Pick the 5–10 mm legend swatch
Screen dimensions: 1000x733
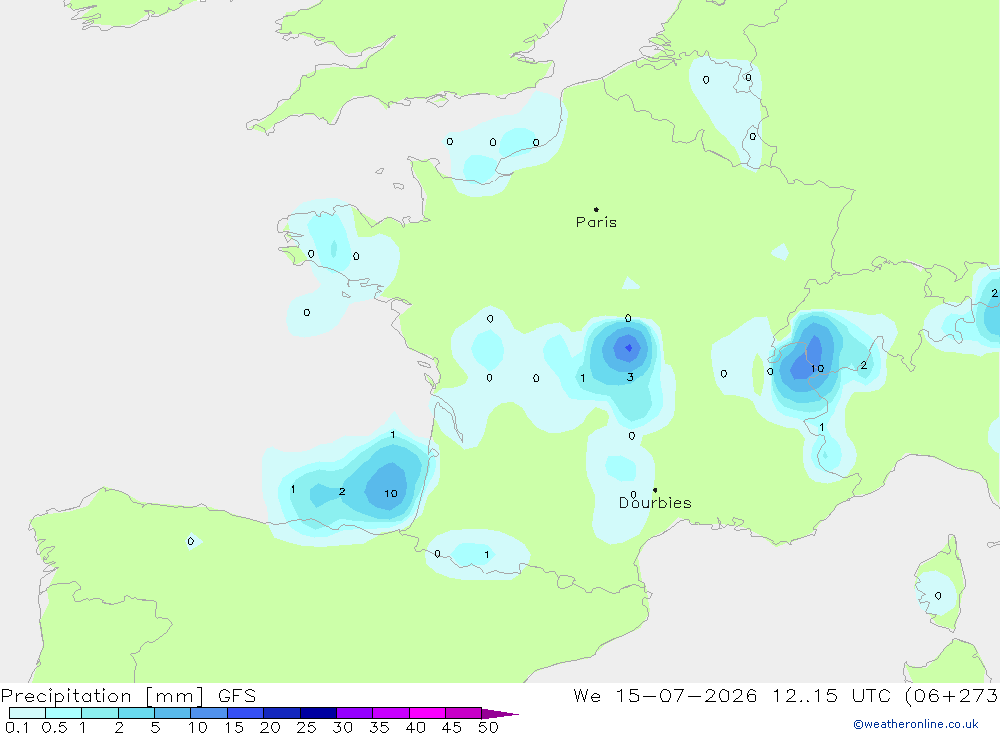click(x=173, y=713)
